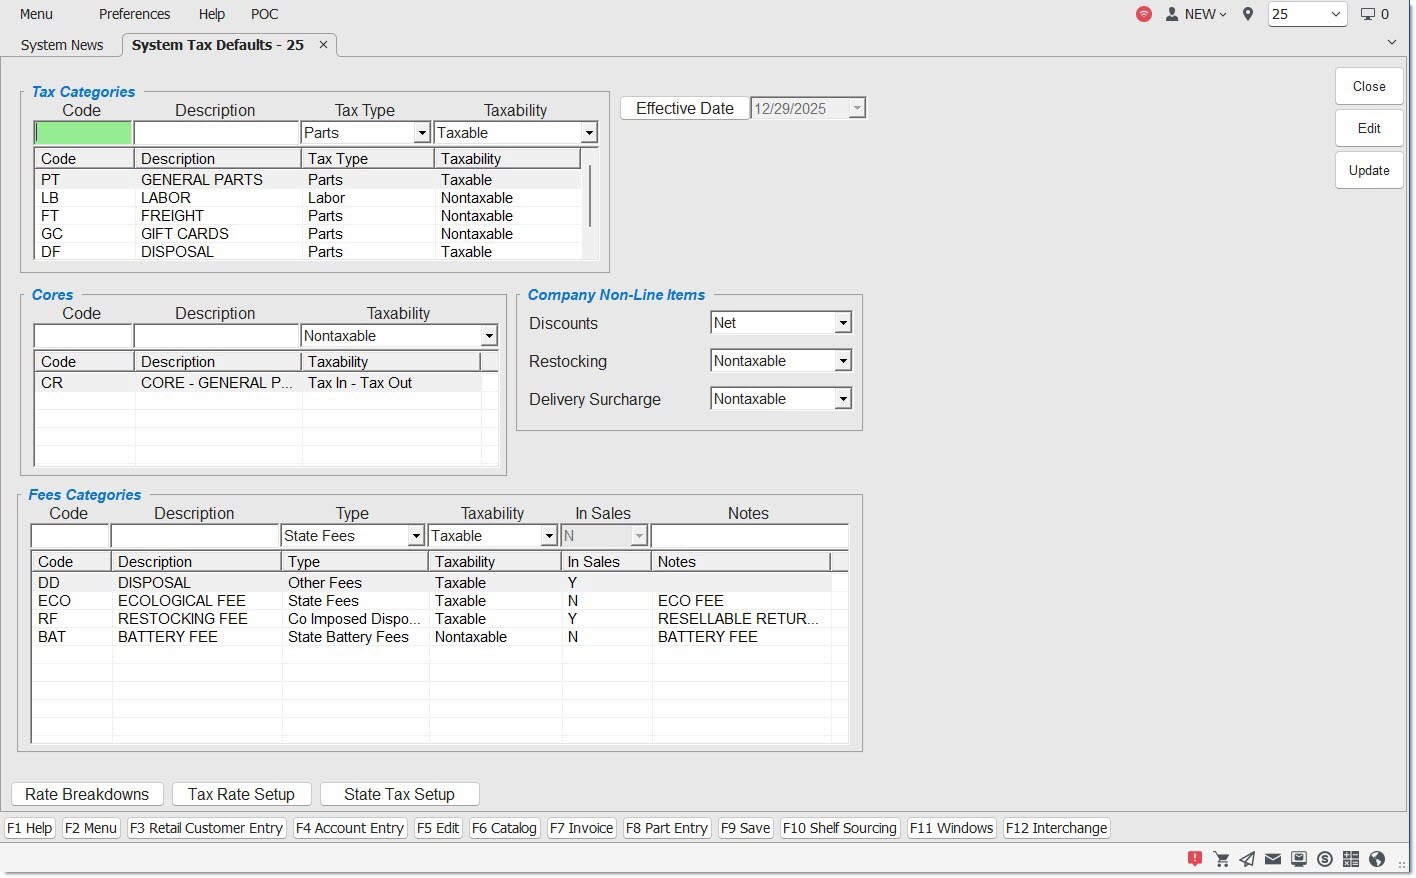Click the globe icon in status bar
Image resolution: width=1416 pixels, height=878 pixels.
[1377, 859]
